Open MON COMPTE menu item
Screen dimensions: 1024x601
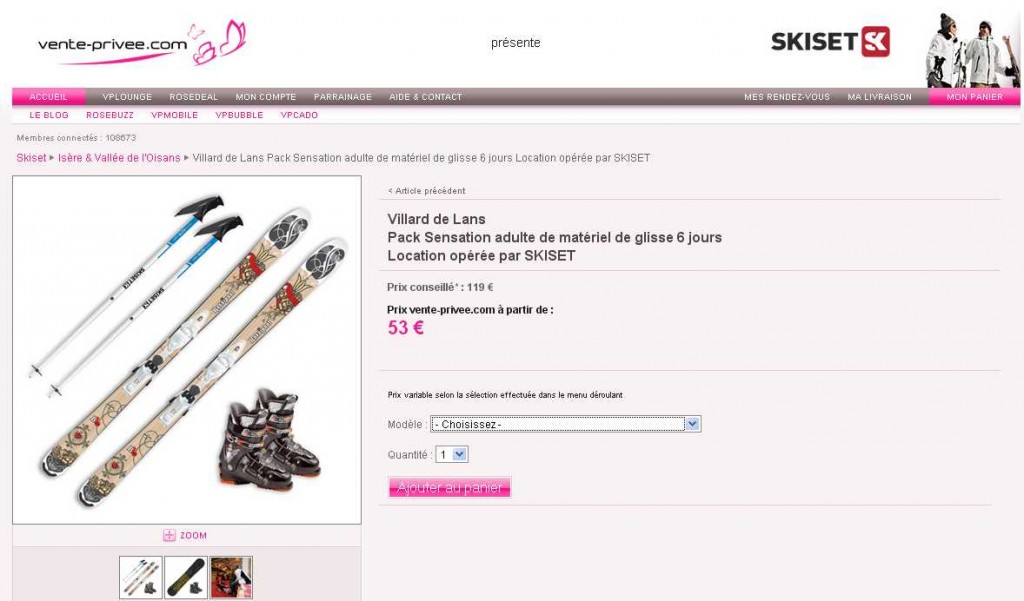click(x=266, y=97)
